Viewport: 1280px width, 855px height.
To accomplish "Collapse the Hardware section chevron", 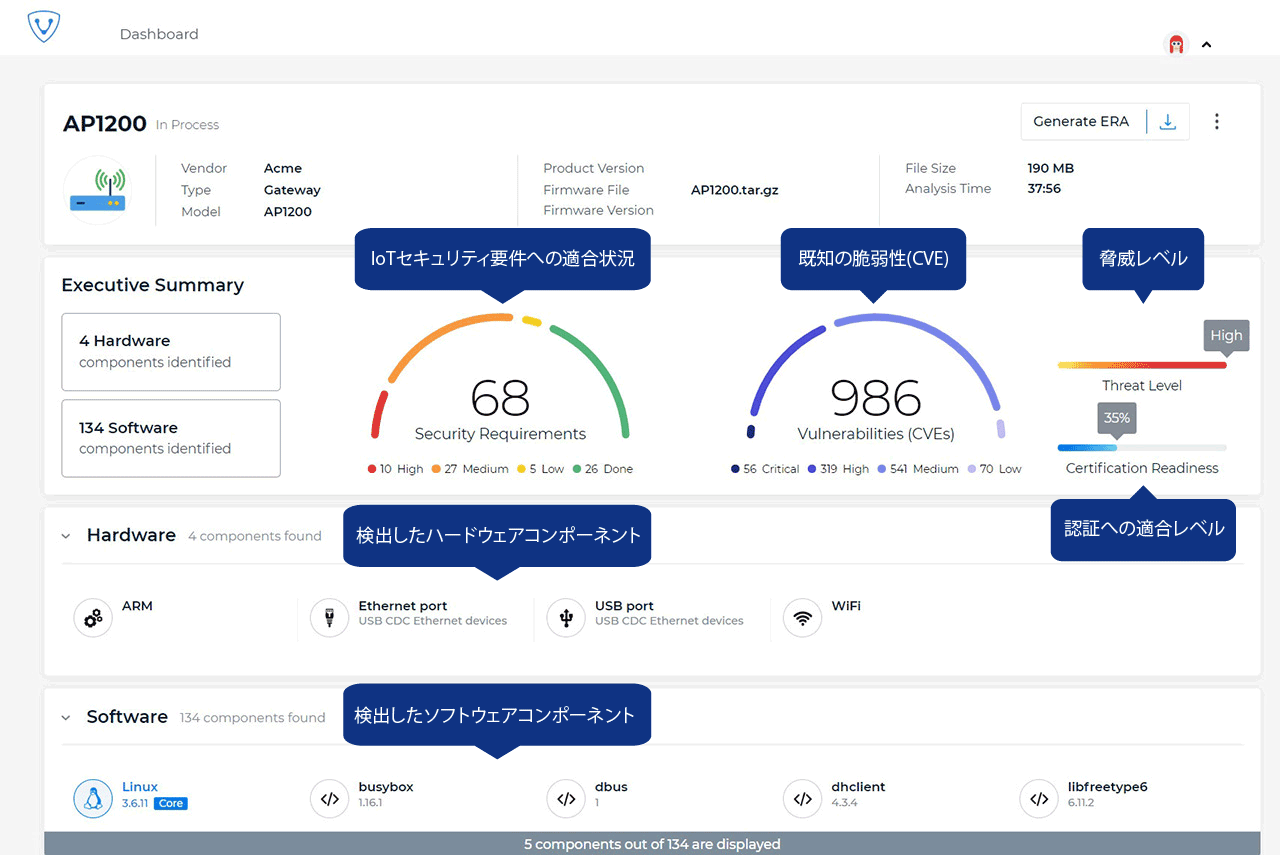I will pos(66,536).
